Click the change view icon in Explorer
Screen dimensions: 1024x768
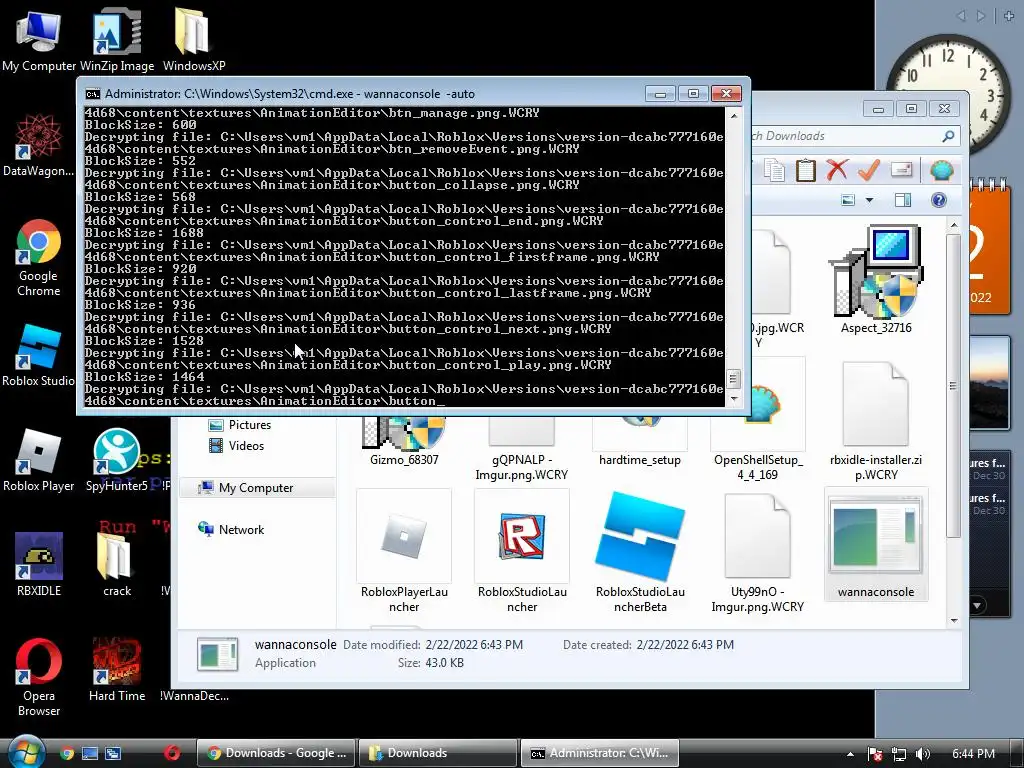(848, 200)
